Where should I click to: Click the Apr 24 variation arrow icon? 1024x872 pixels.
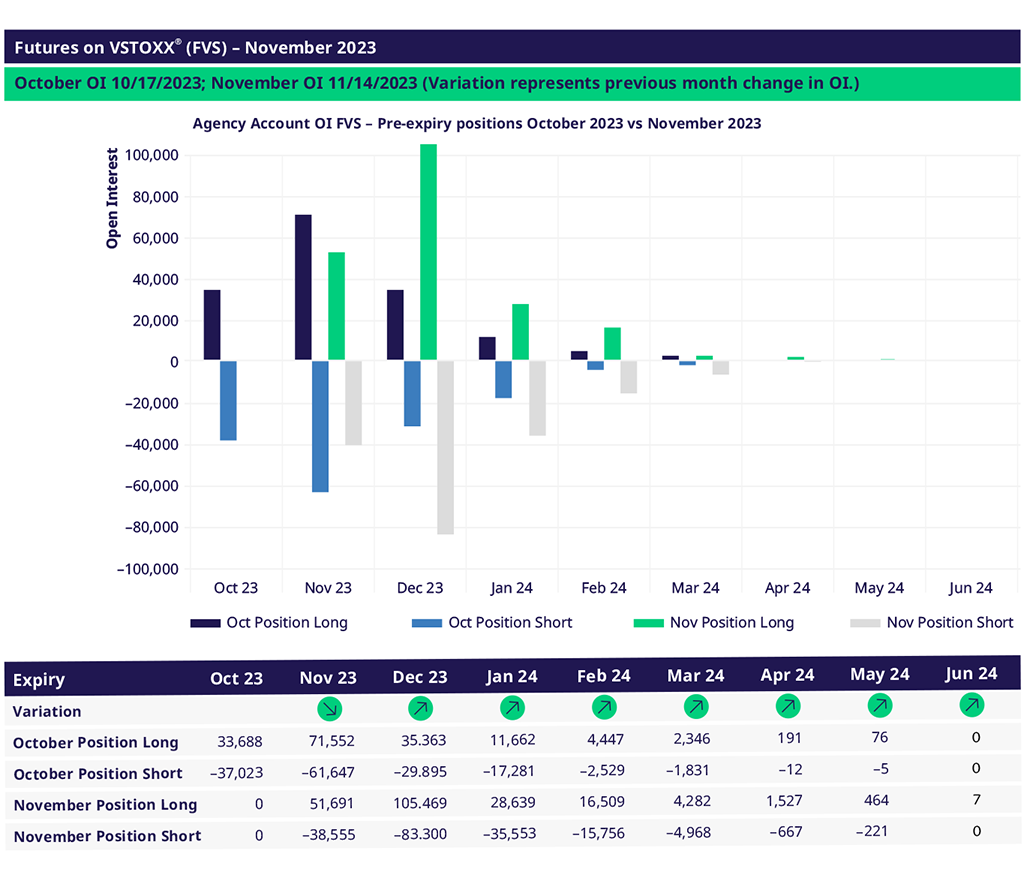(x=788, y=707)
